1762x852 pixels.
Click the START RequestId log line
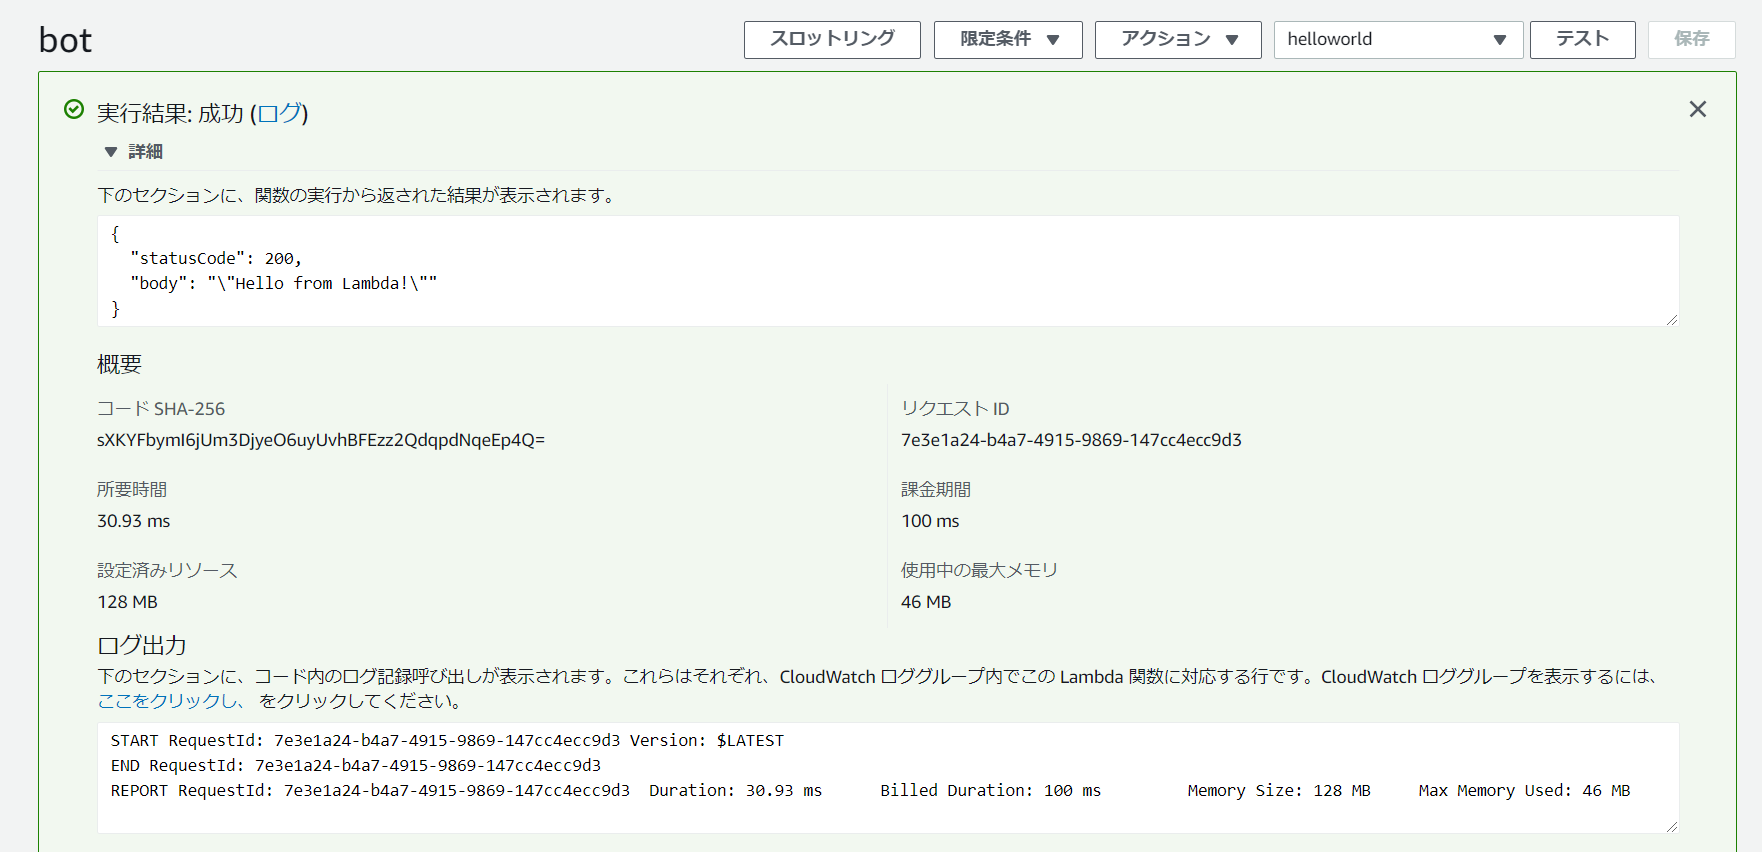pos(447,741)
